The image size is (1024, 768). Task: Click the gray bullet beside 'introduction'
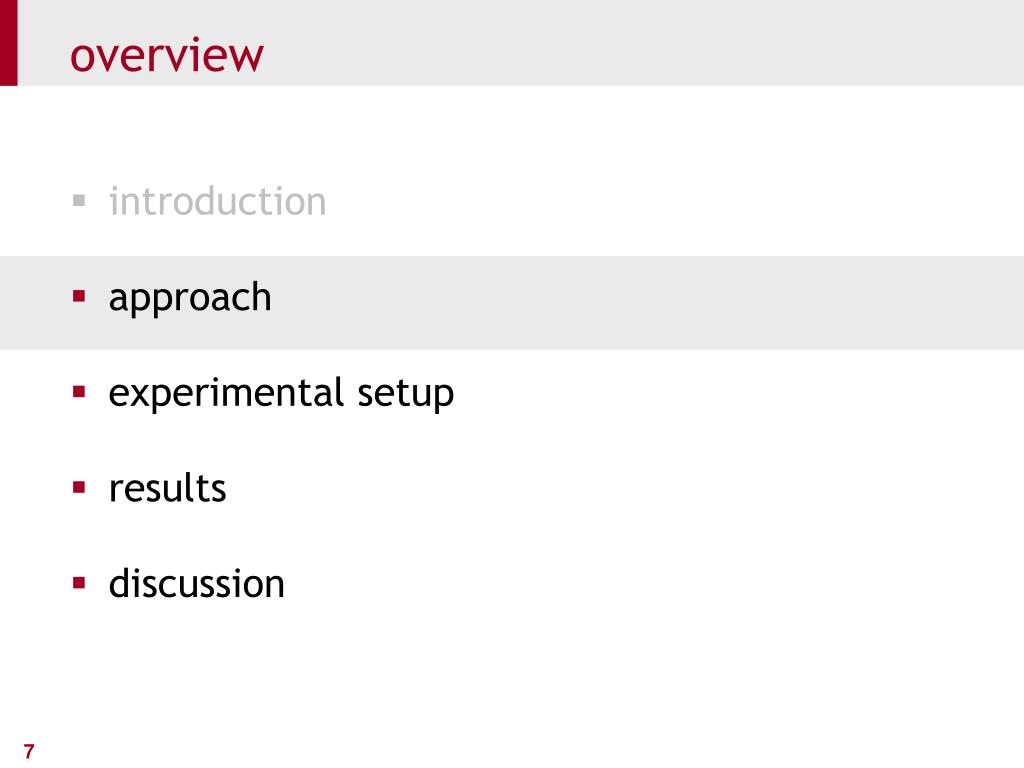79,200
